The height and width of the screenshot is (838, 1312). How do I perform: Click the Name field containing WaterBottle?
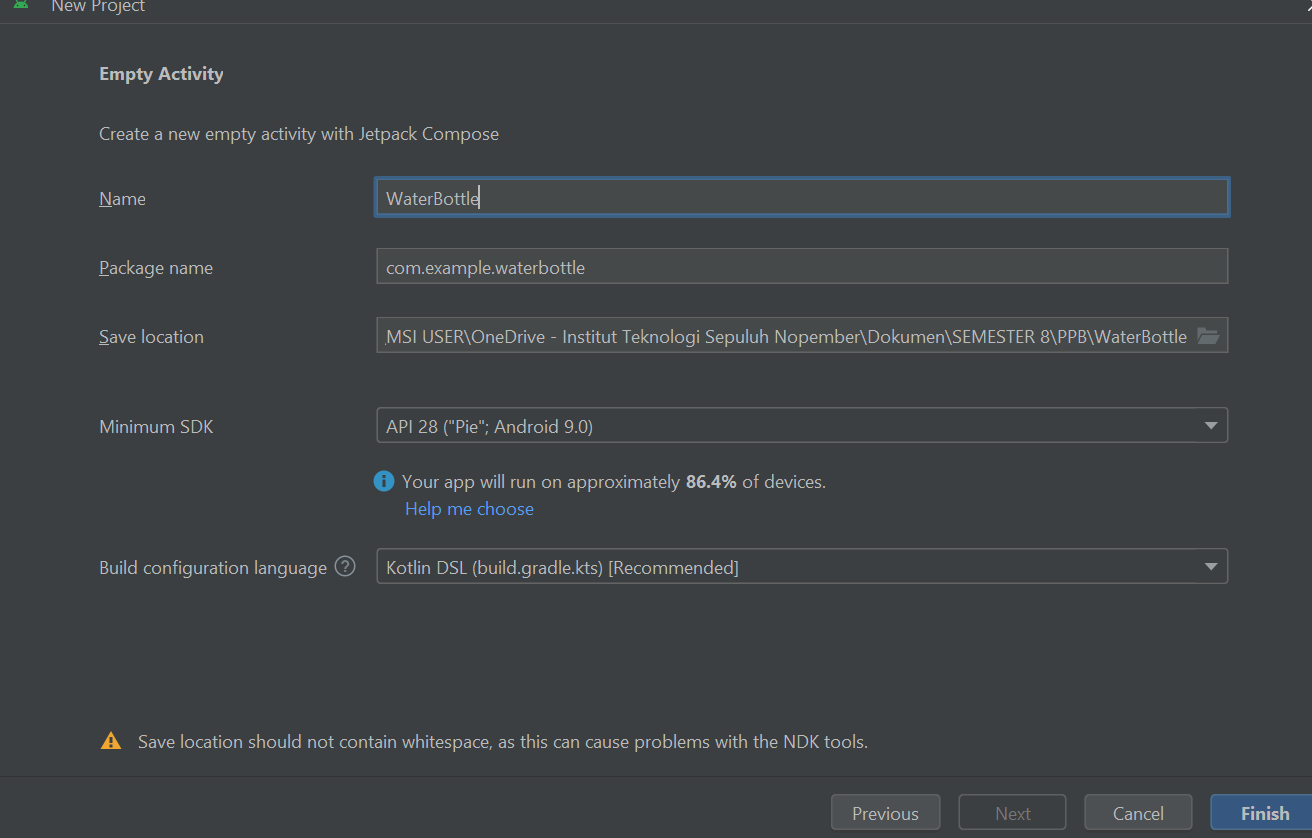(x=802, y=198)
